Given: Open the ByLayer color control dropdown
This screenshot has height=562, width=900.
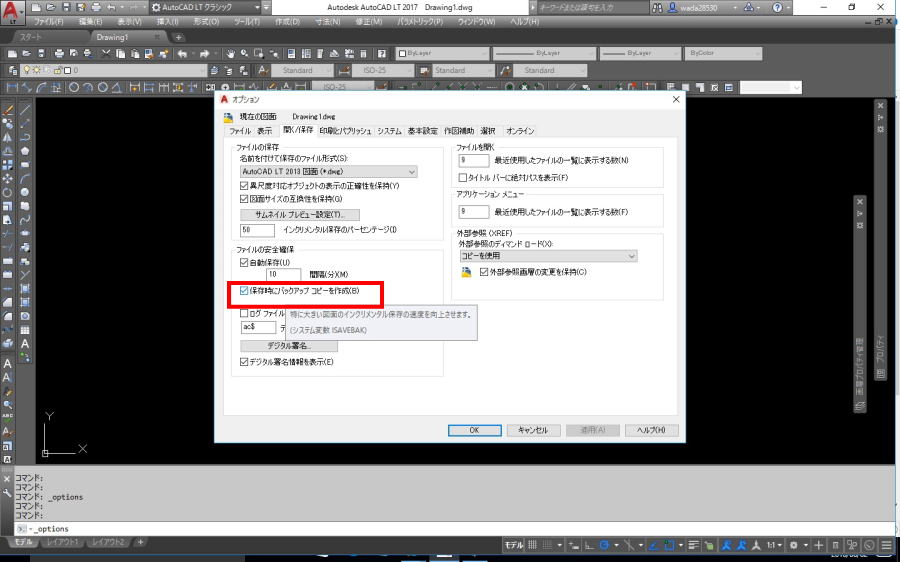Looking at the screenshot, I should point(442,53).
